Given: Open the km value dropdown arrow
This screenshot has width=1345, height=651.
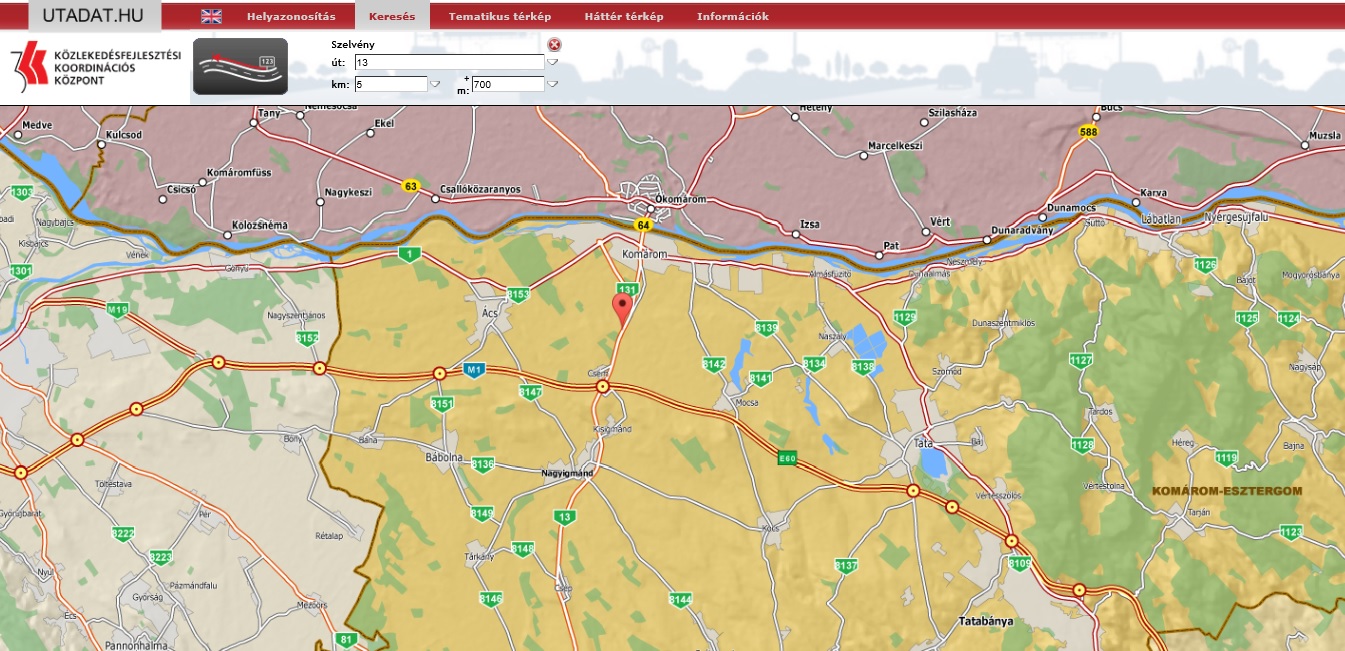Looking at the screenshot, I should pyautogui.click(x=435, y=85).
